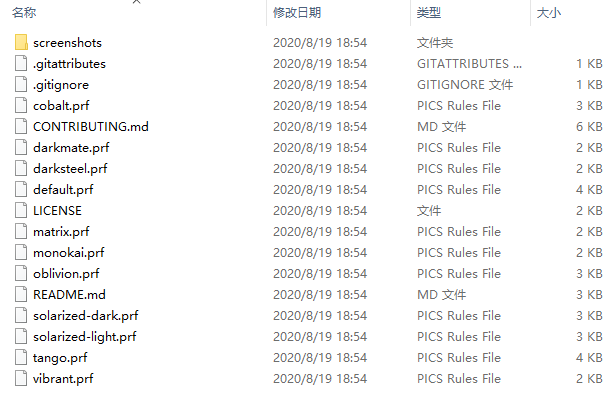The image size is (609, 401).
Task: Click the .gitignore file icon
Action: point(21,84)
